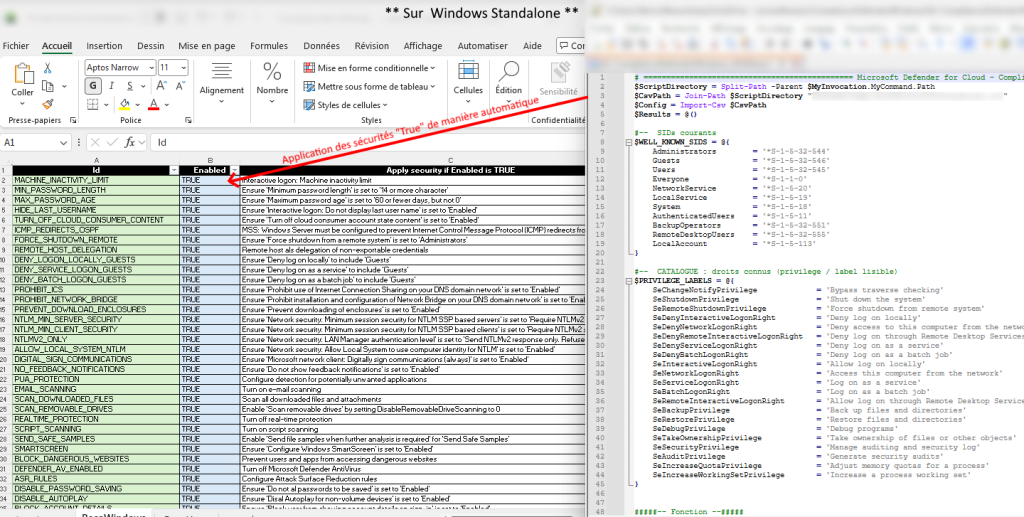Screen dimensions: 1024x517
Task: Open the Aptos Narrow font name dropdown
Action: (x=152, y=67)
